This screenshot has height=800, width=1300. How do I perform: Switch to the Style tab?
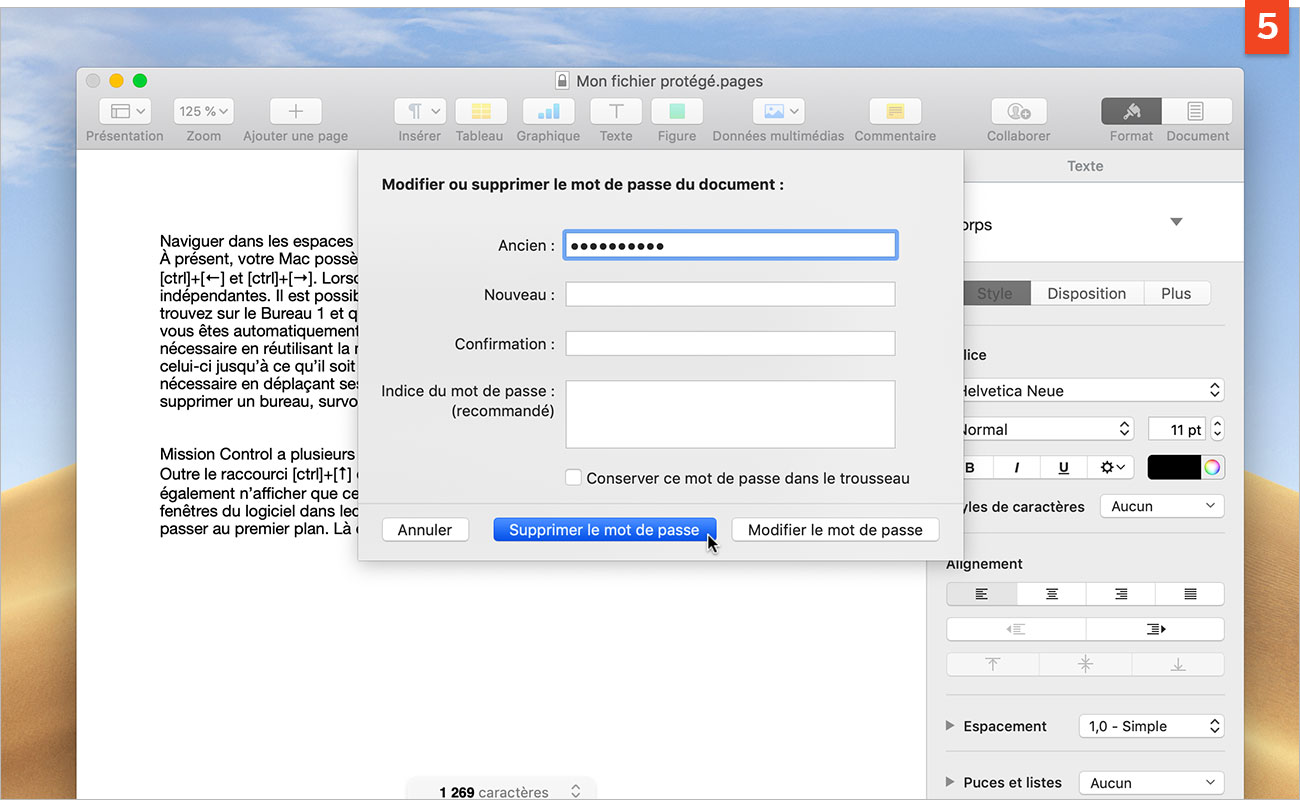994,293
